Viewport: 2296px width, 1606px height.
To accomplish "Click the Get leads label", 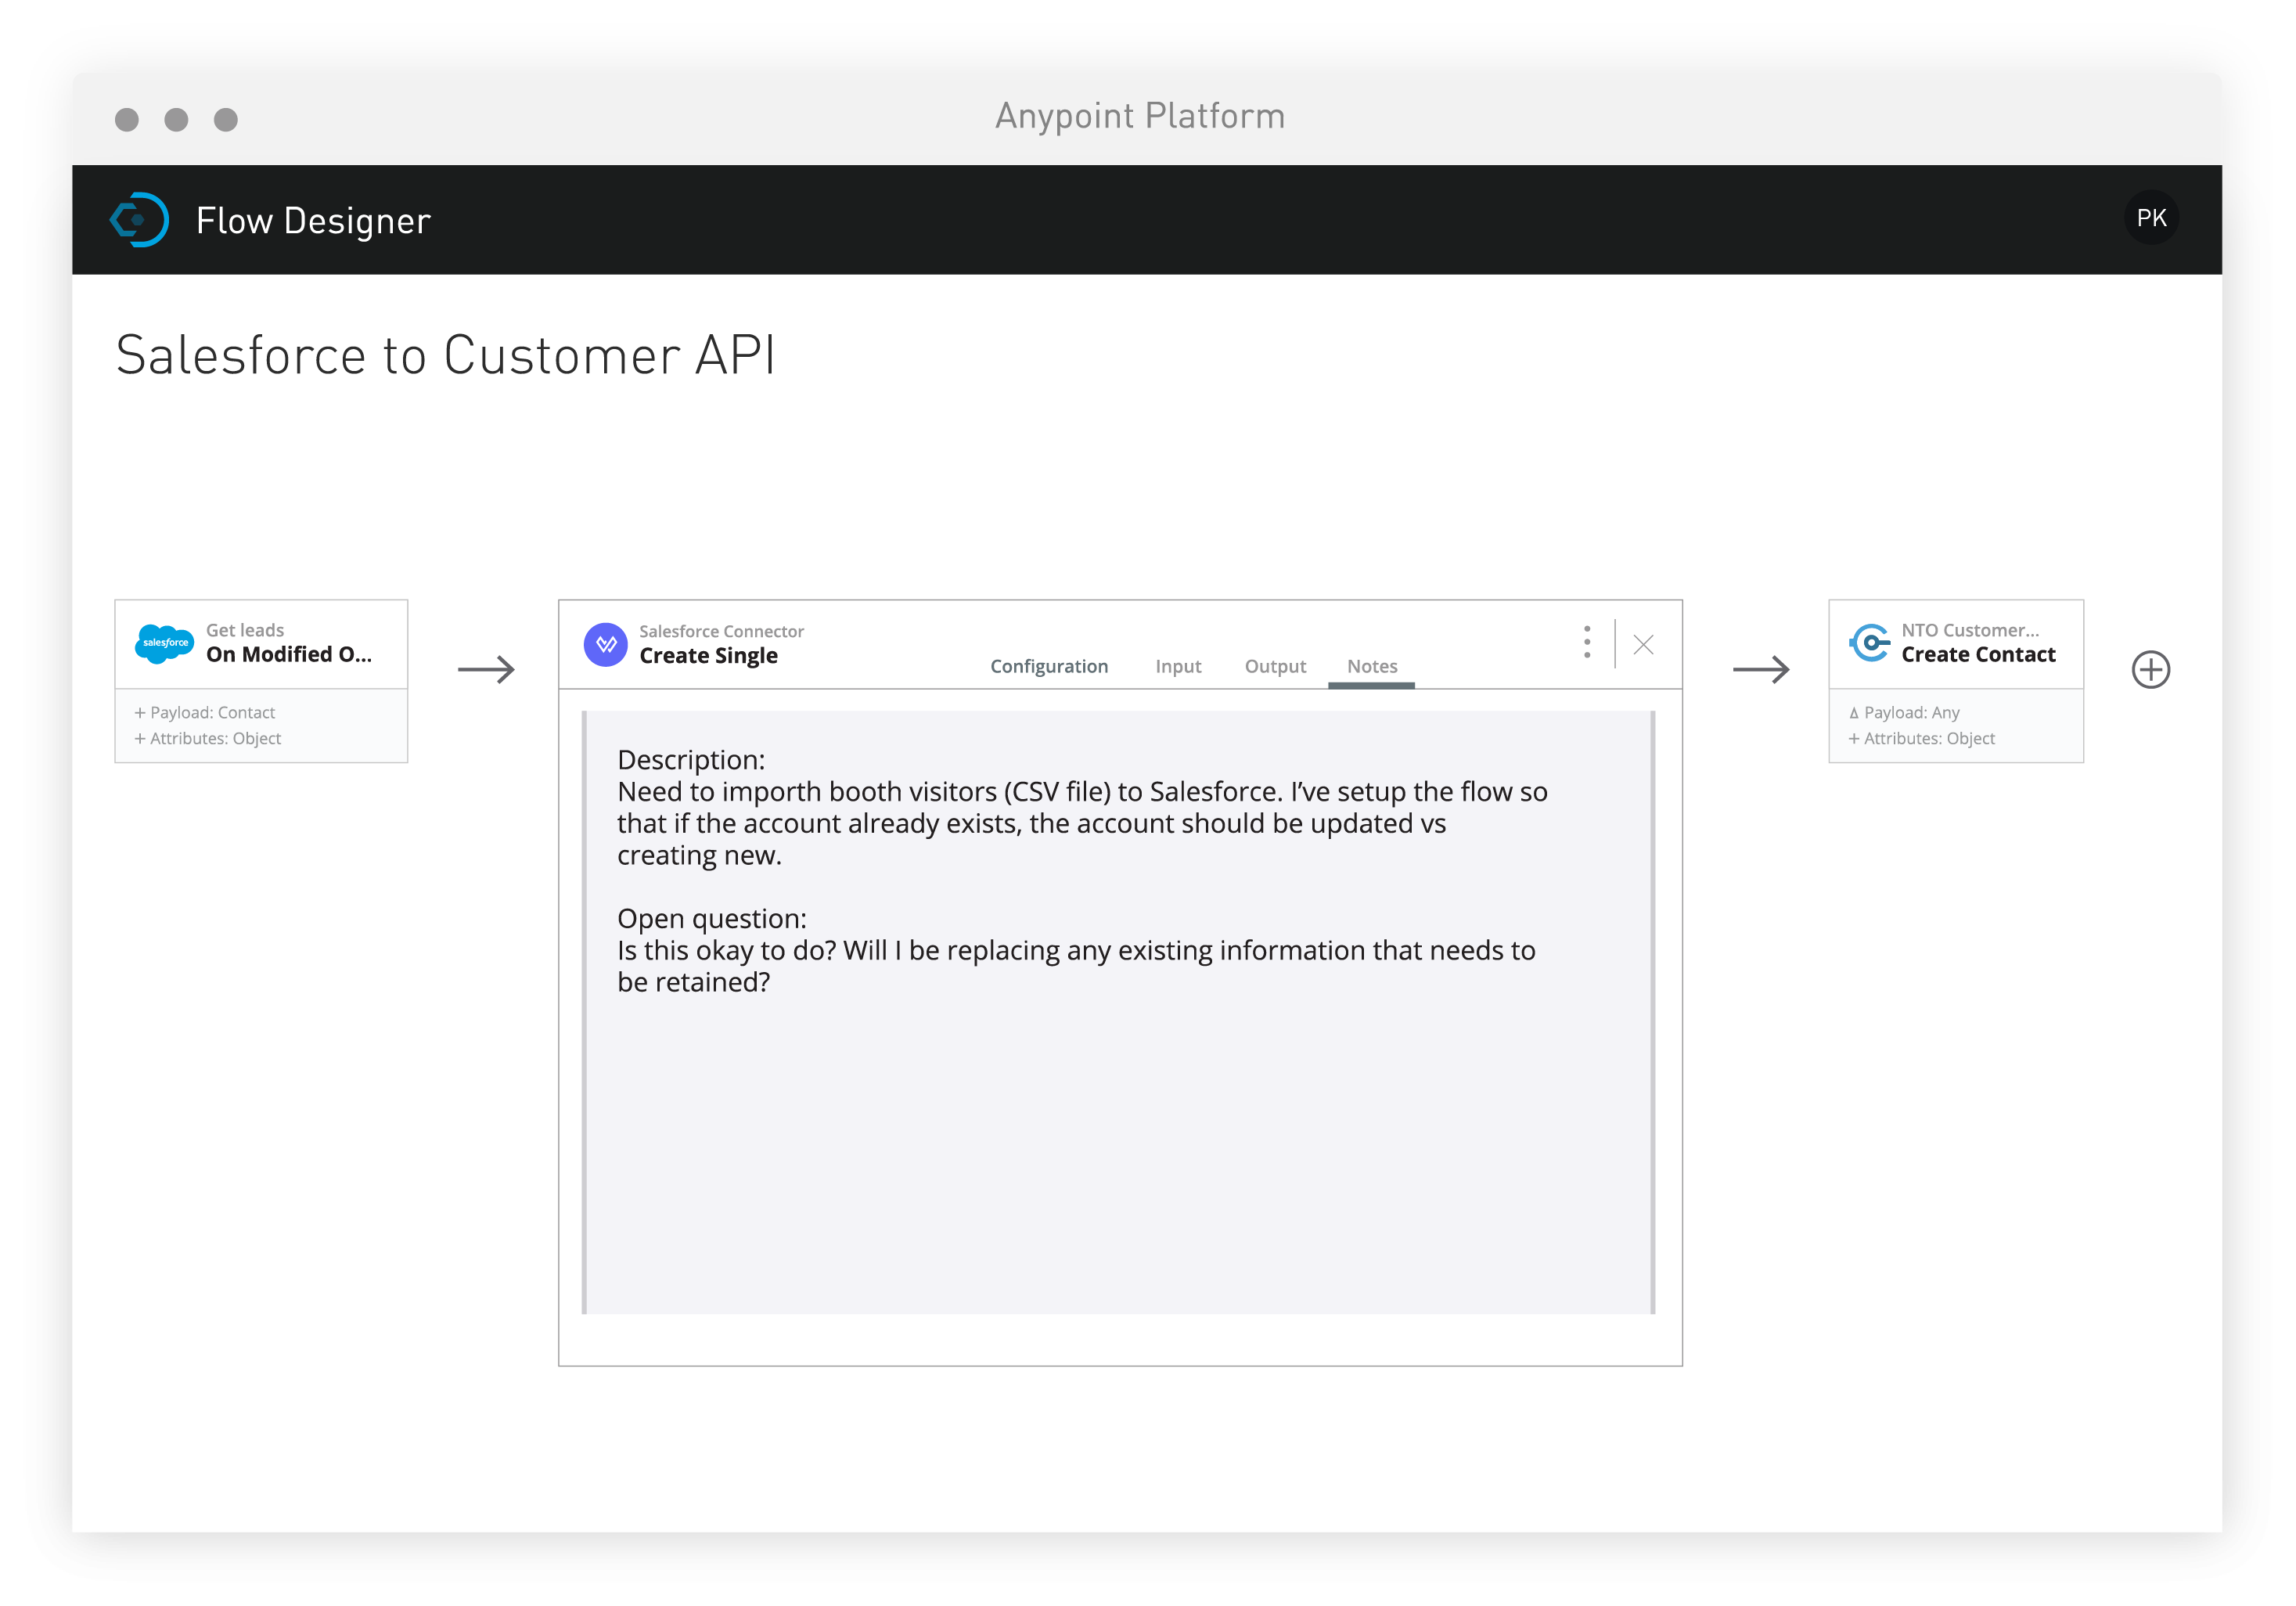I will [x=245, y=630].
